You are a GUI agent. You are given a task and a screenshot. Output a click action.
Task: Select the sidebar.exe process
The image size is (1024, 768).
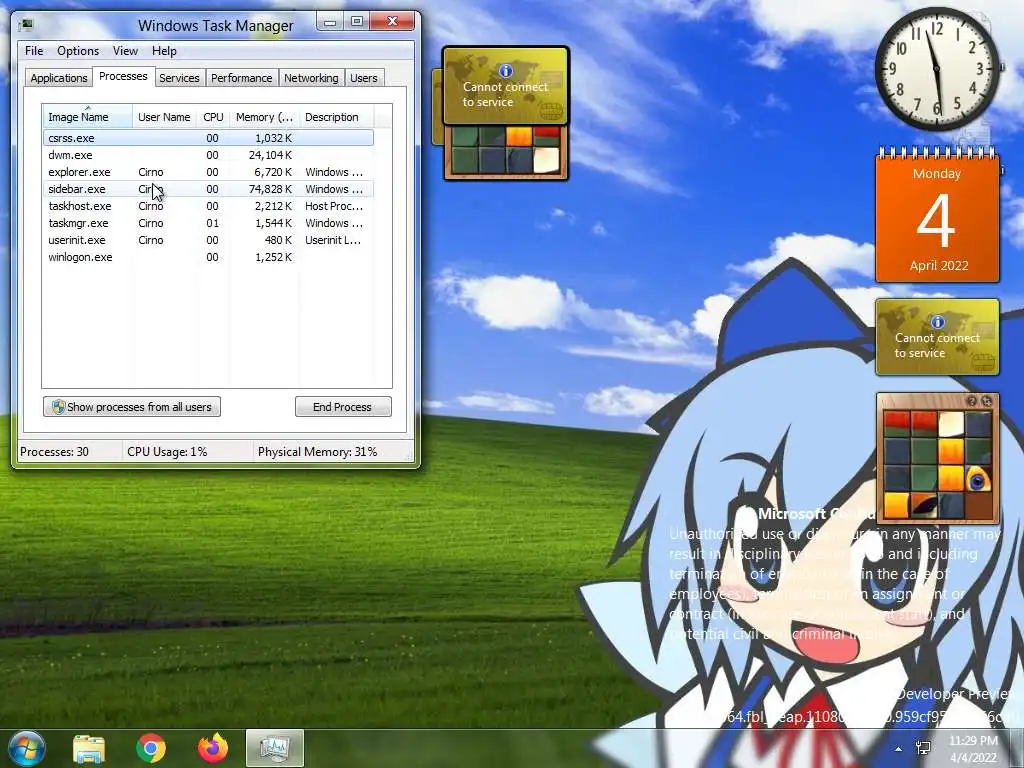click(208, 189)
